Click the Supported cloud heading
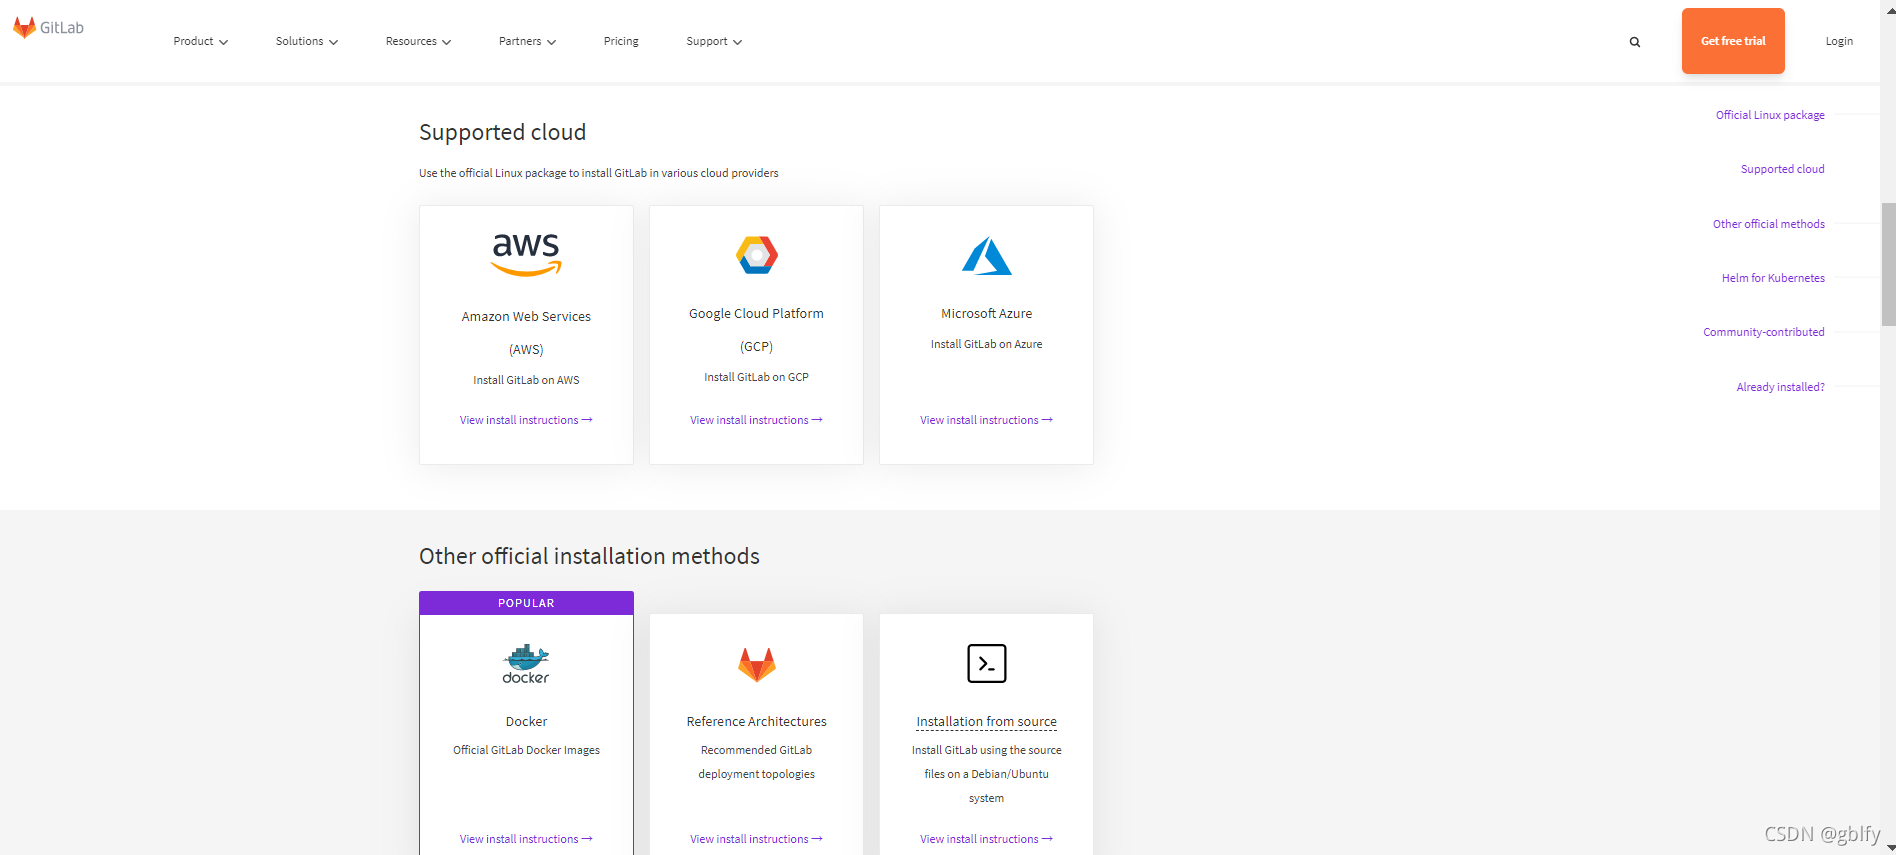Image resolution: width=1896 pixels, height=855 pixels. tap(502, 132)
